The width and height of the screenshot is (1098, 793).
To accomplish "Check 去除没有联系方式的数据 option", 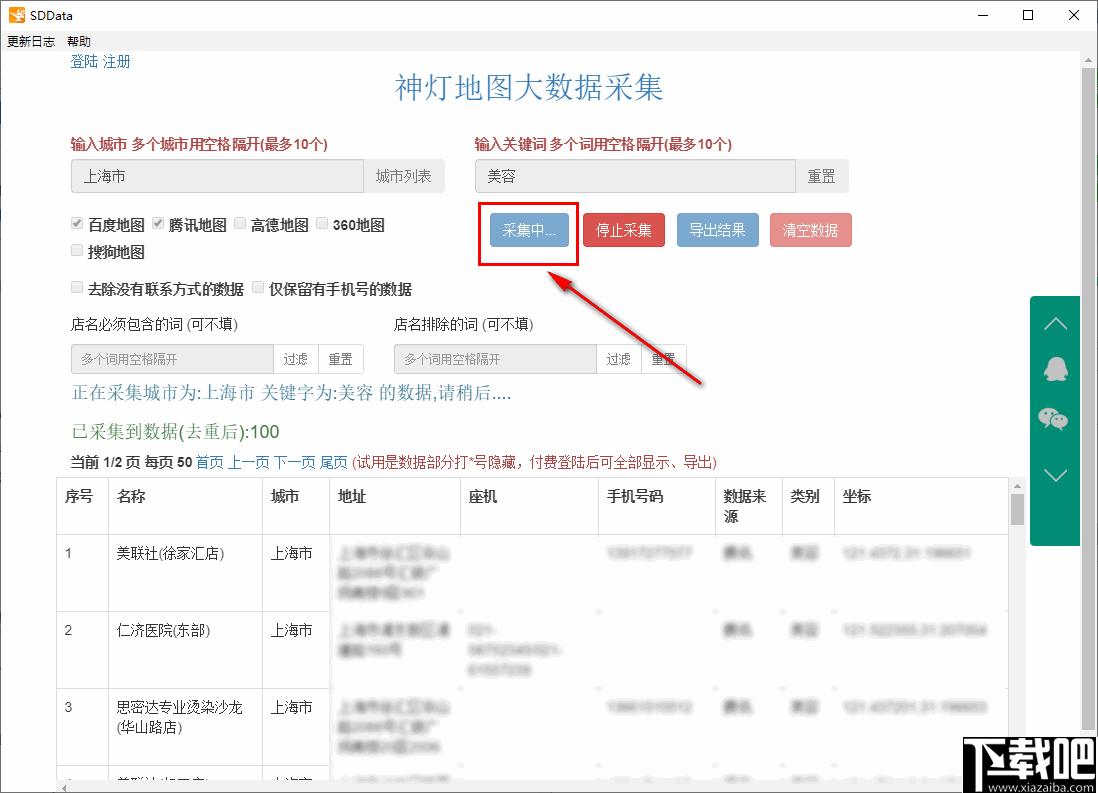I will coord(77,287).
